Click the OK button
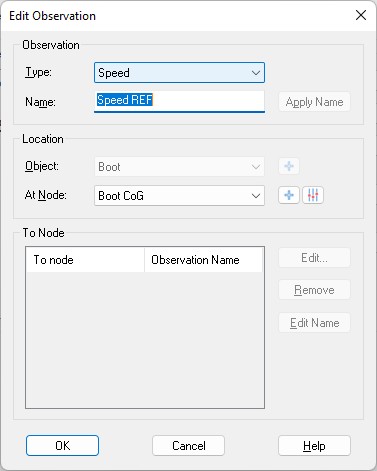Image resolution: width=377 pixels, height=471 pixels. coord(62,445)
